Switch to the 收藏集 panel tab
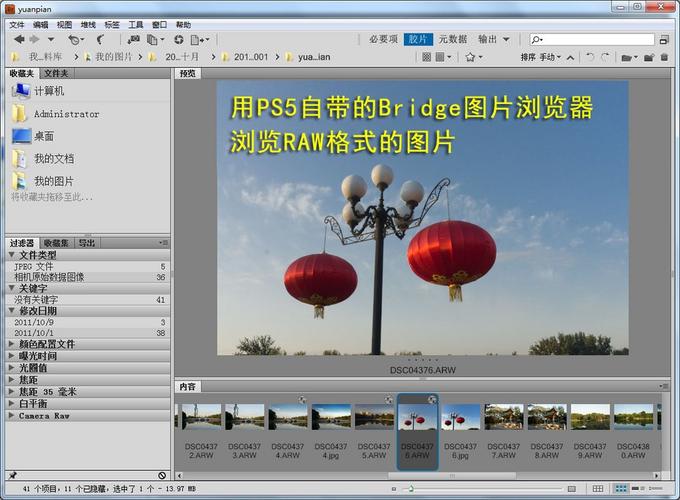The width and height of the screenshot is (680, 500). click(x=56, y=243)
